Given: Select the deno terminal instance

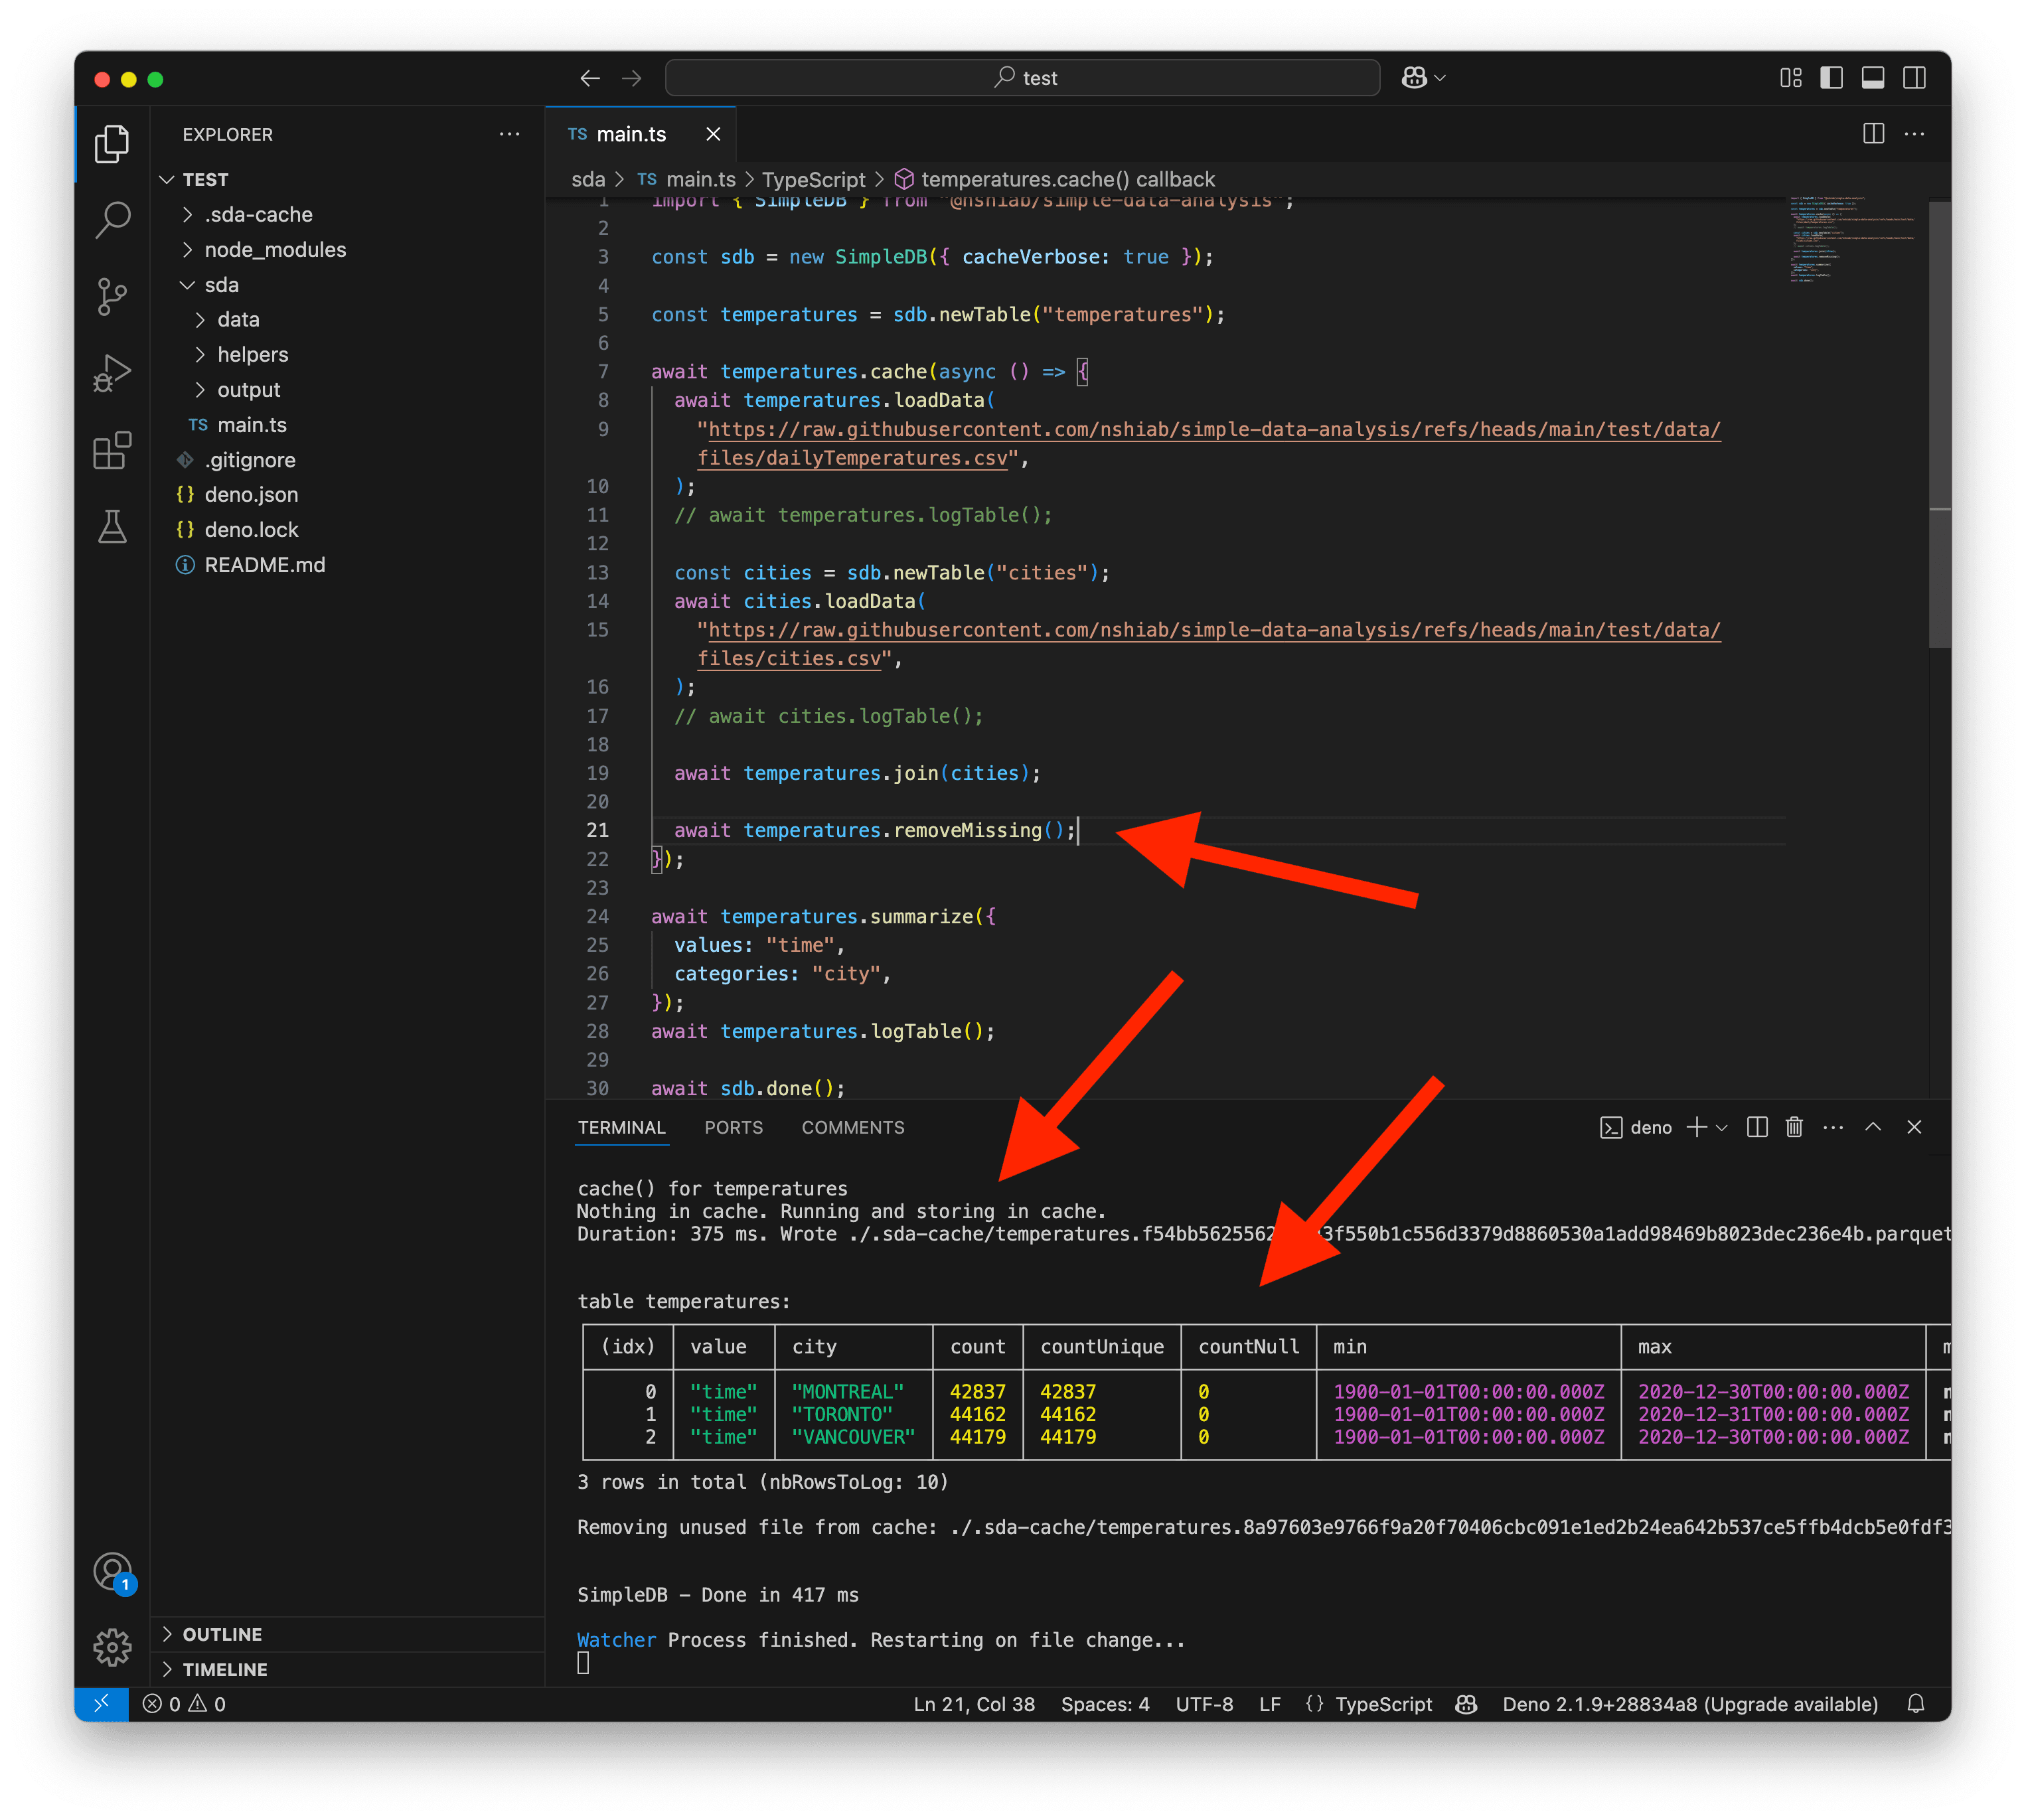Looking at the screenshot, I should coord(1636,1128).
